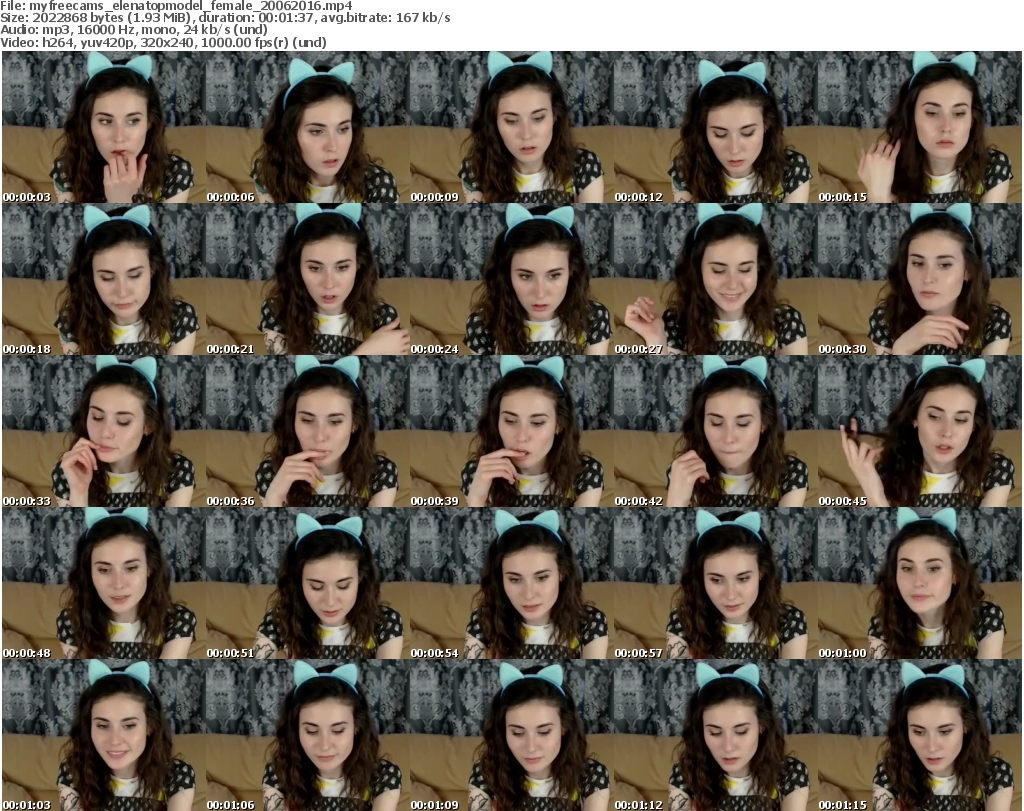Choose the frame labeled 00:00:39

point(511,432)
